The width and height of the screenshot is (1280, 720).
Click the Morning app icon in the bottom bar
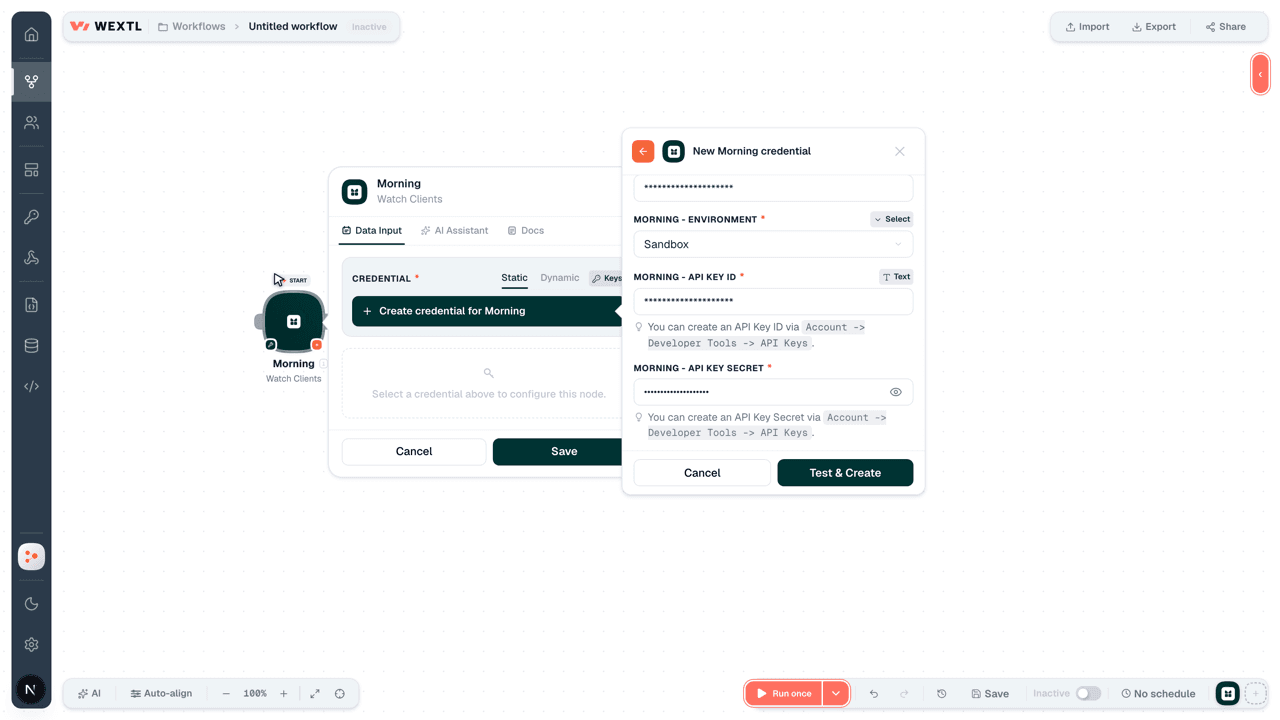click(1228, 694)
